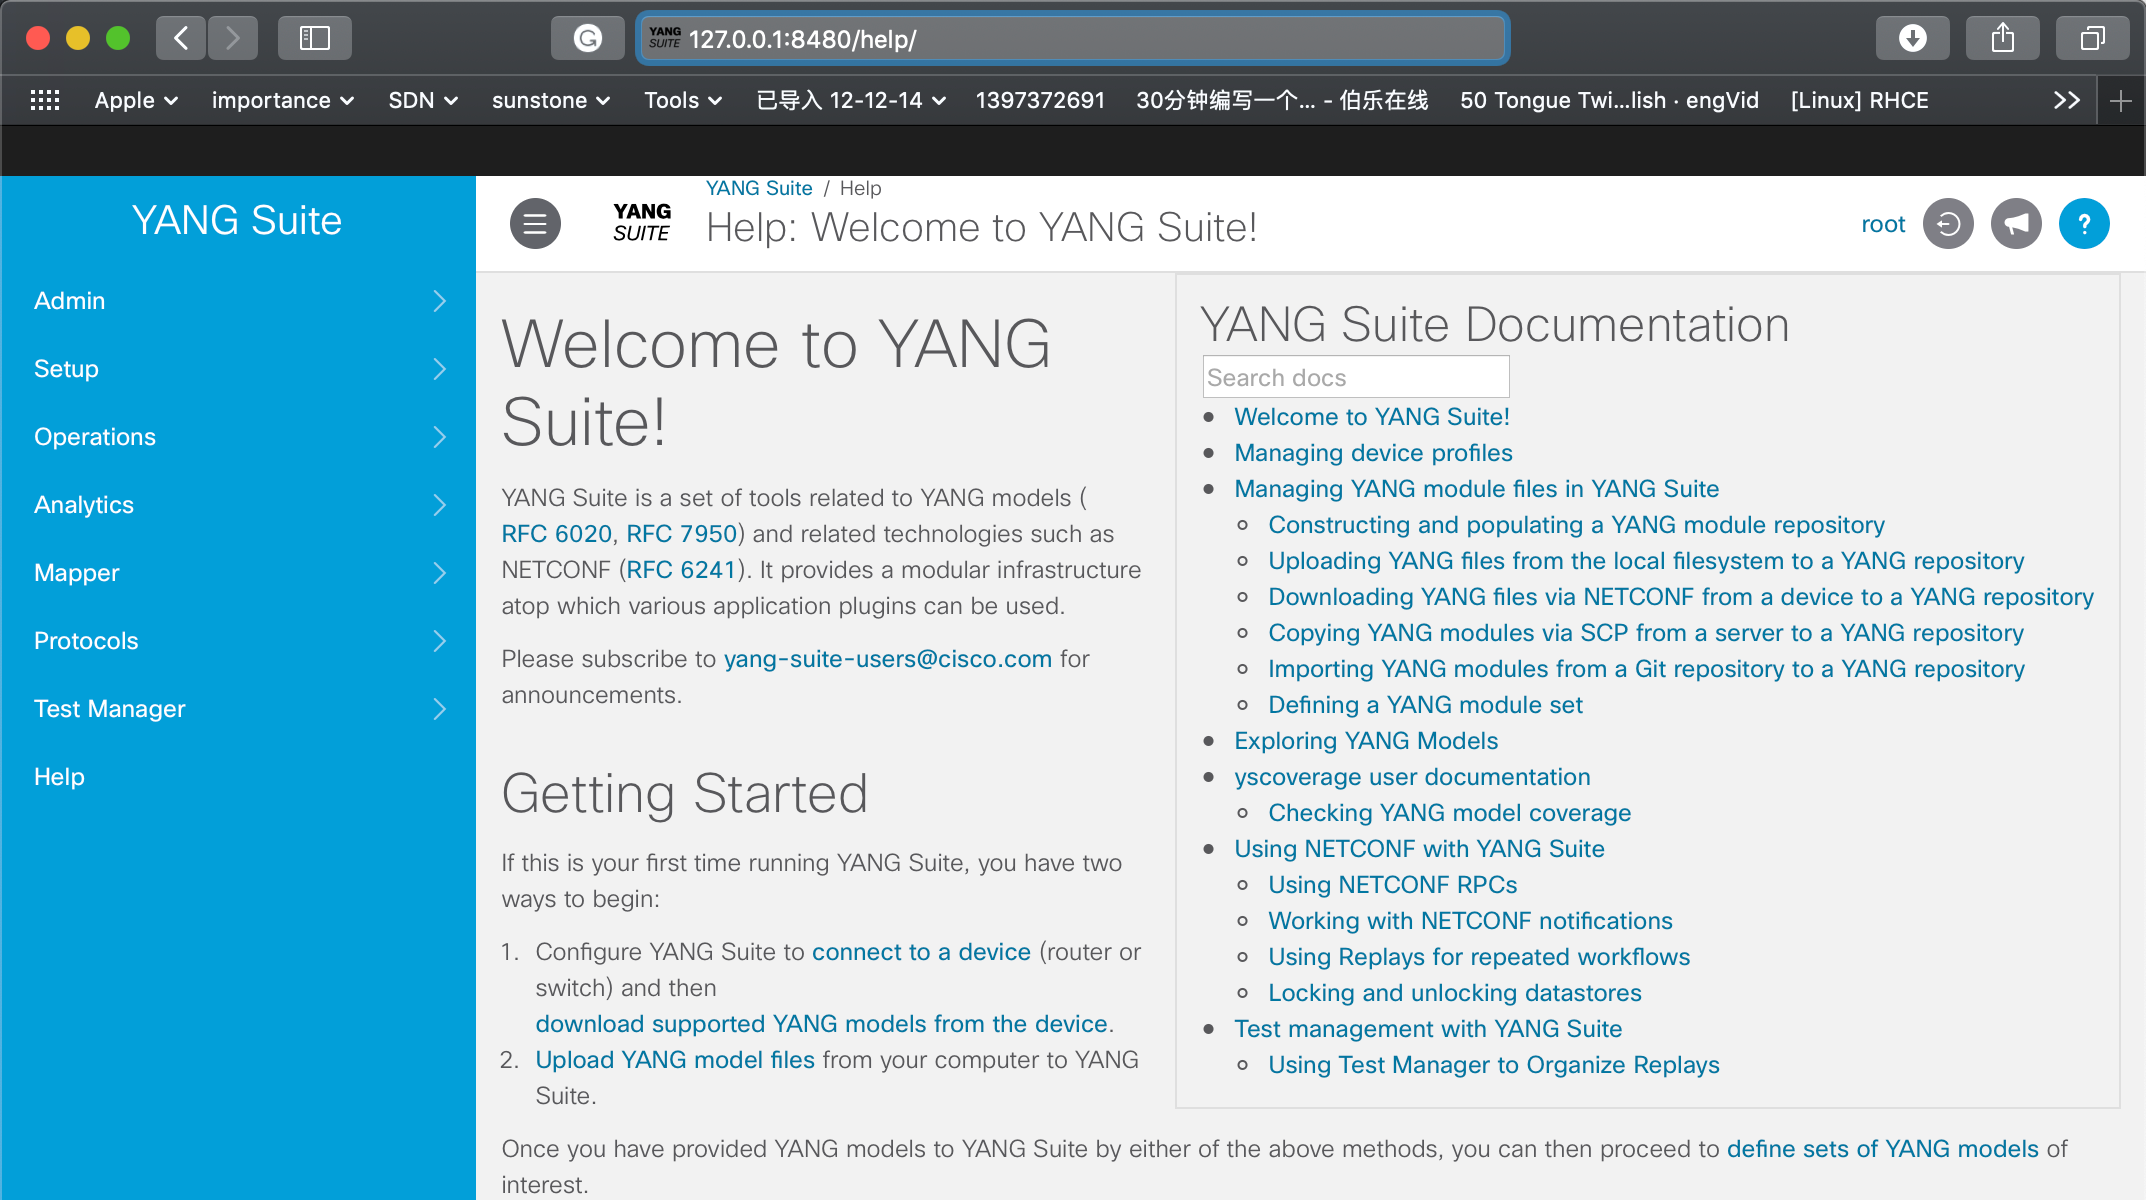Click the YANG Suite sidebar title

pyautogui.click(x=237, y=220)
